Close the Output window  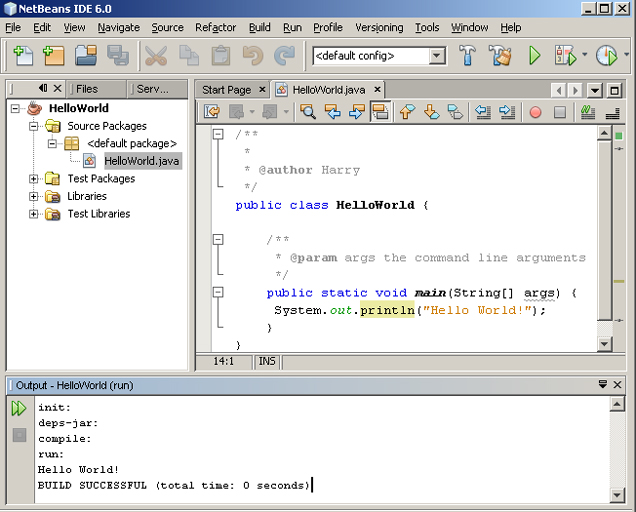617,385
